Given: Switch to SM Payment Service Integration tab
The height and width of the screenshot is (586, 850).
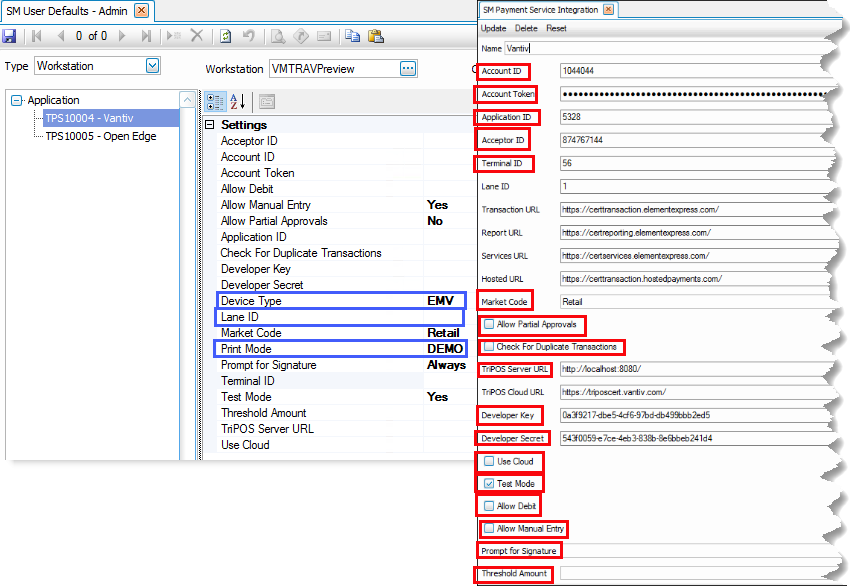Looking at the screenshot, I should [x=540, y=10].
